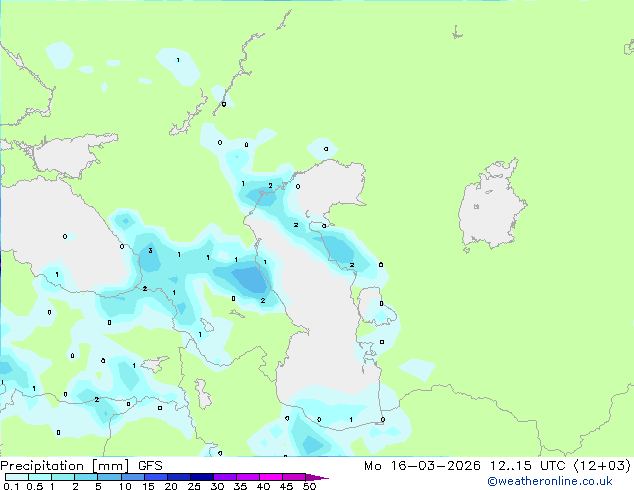
Task: Pick the 2–5 mm legend color swatch
Action: (86, 477)
